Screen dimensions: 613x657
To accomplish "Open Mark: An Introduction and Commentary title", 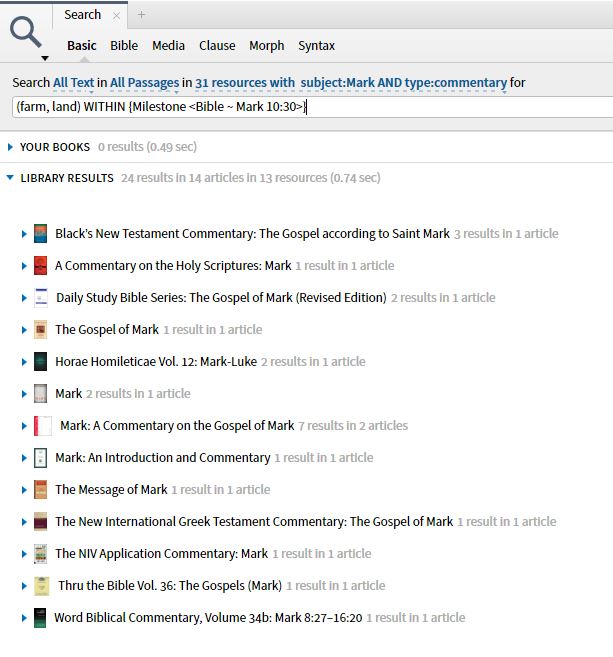I will [163, 458].
